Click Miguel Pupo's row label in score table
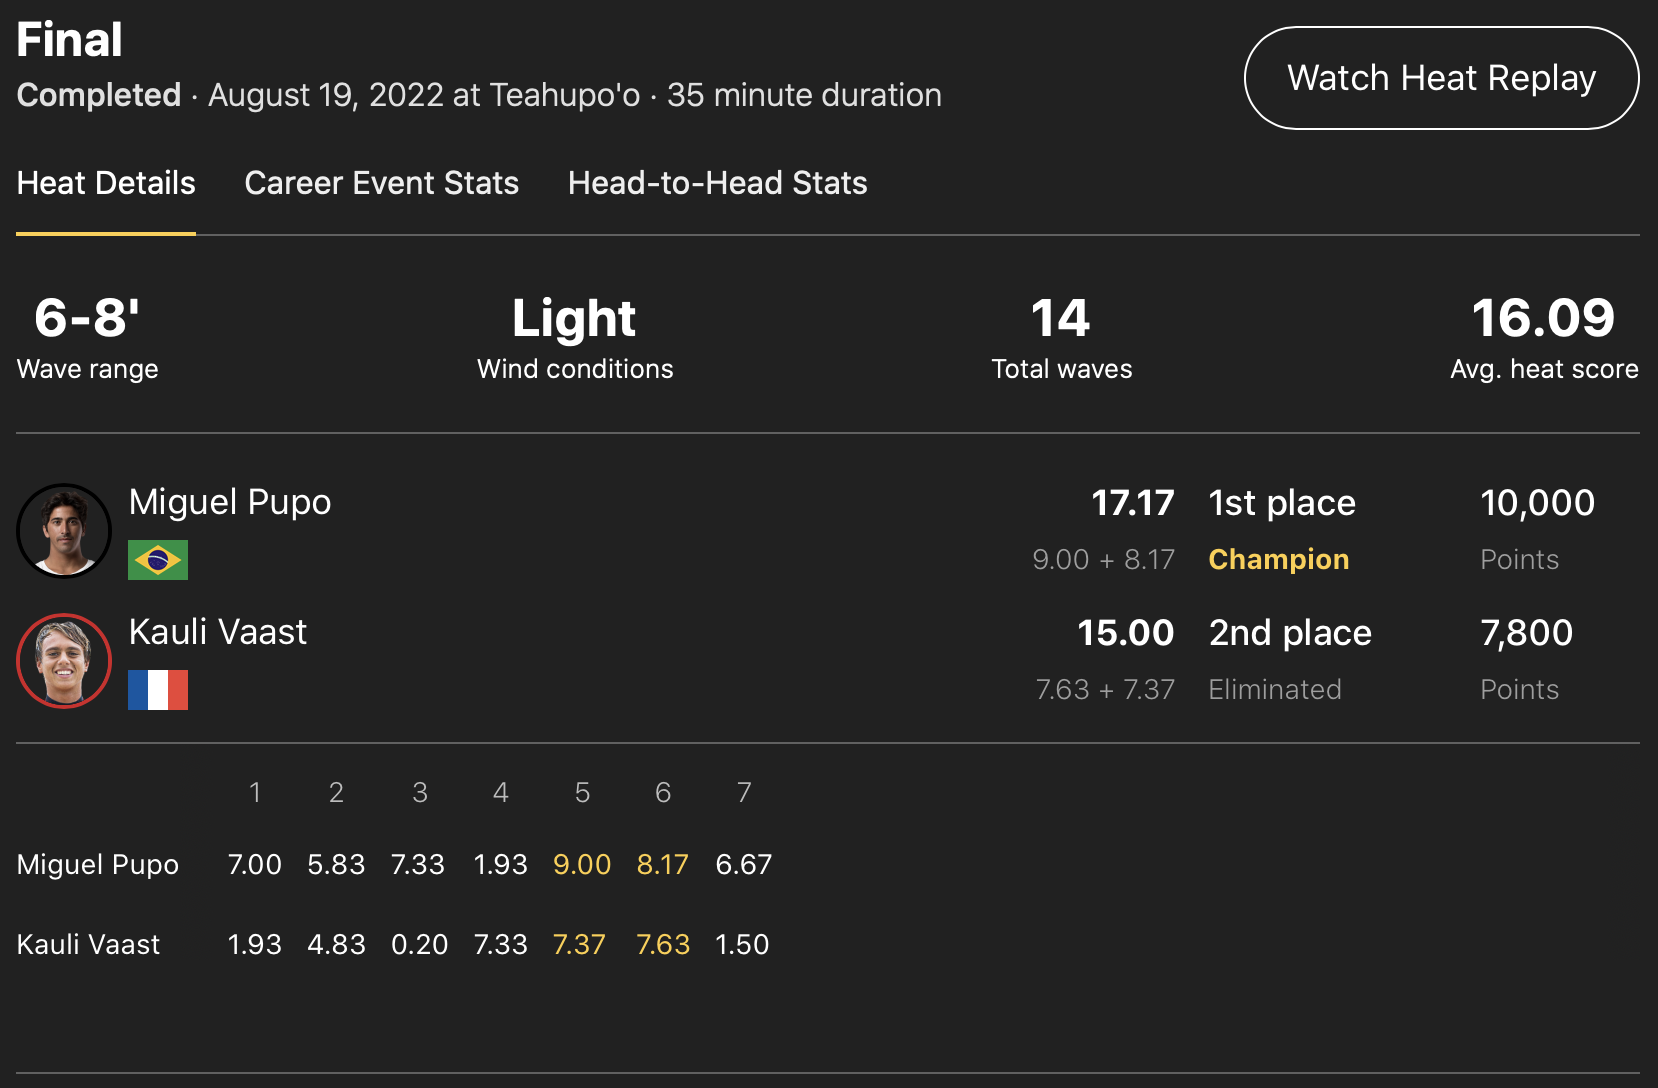The height and width of the screenshot is (1088, 1658). pos(98,864)
